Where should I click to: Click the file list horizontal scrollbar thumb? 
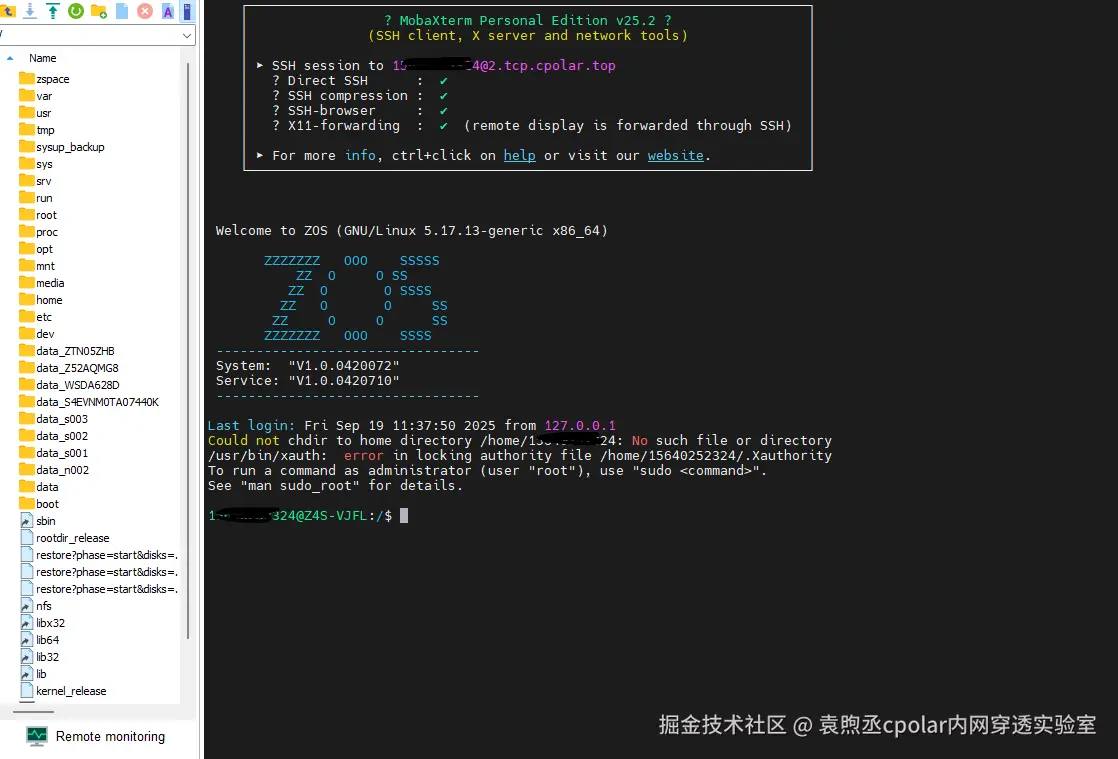click(34, 711)
